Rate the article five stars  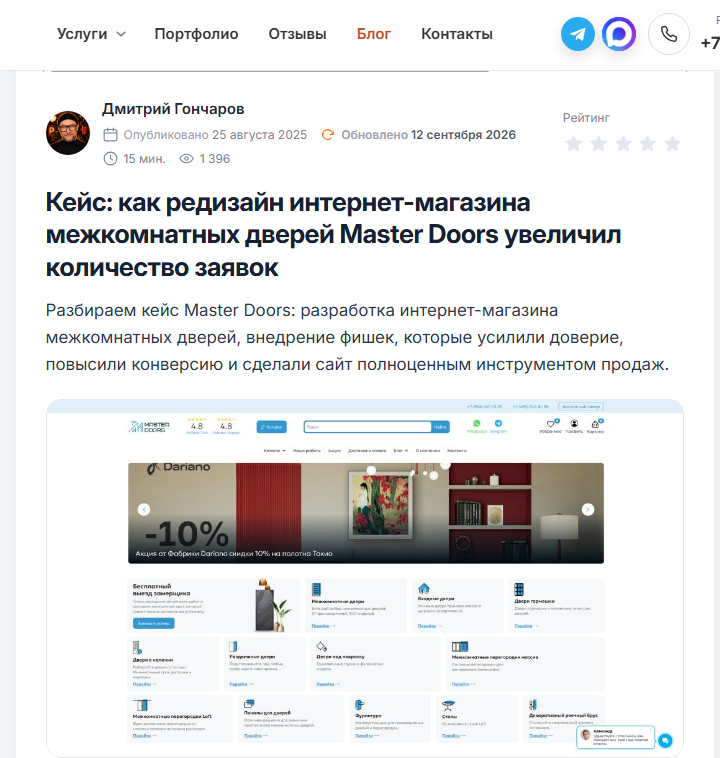pos(672,144)
